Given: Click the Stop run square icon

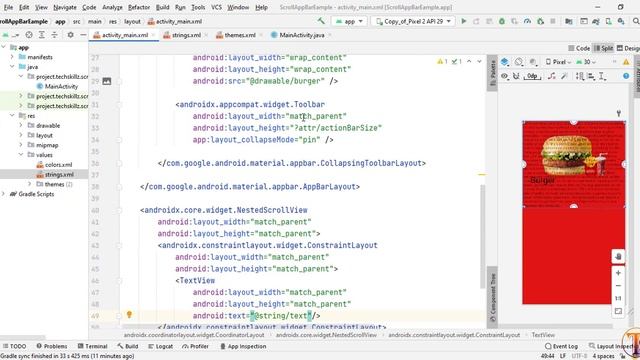Looking at the screenshot, I should (553, 21).
